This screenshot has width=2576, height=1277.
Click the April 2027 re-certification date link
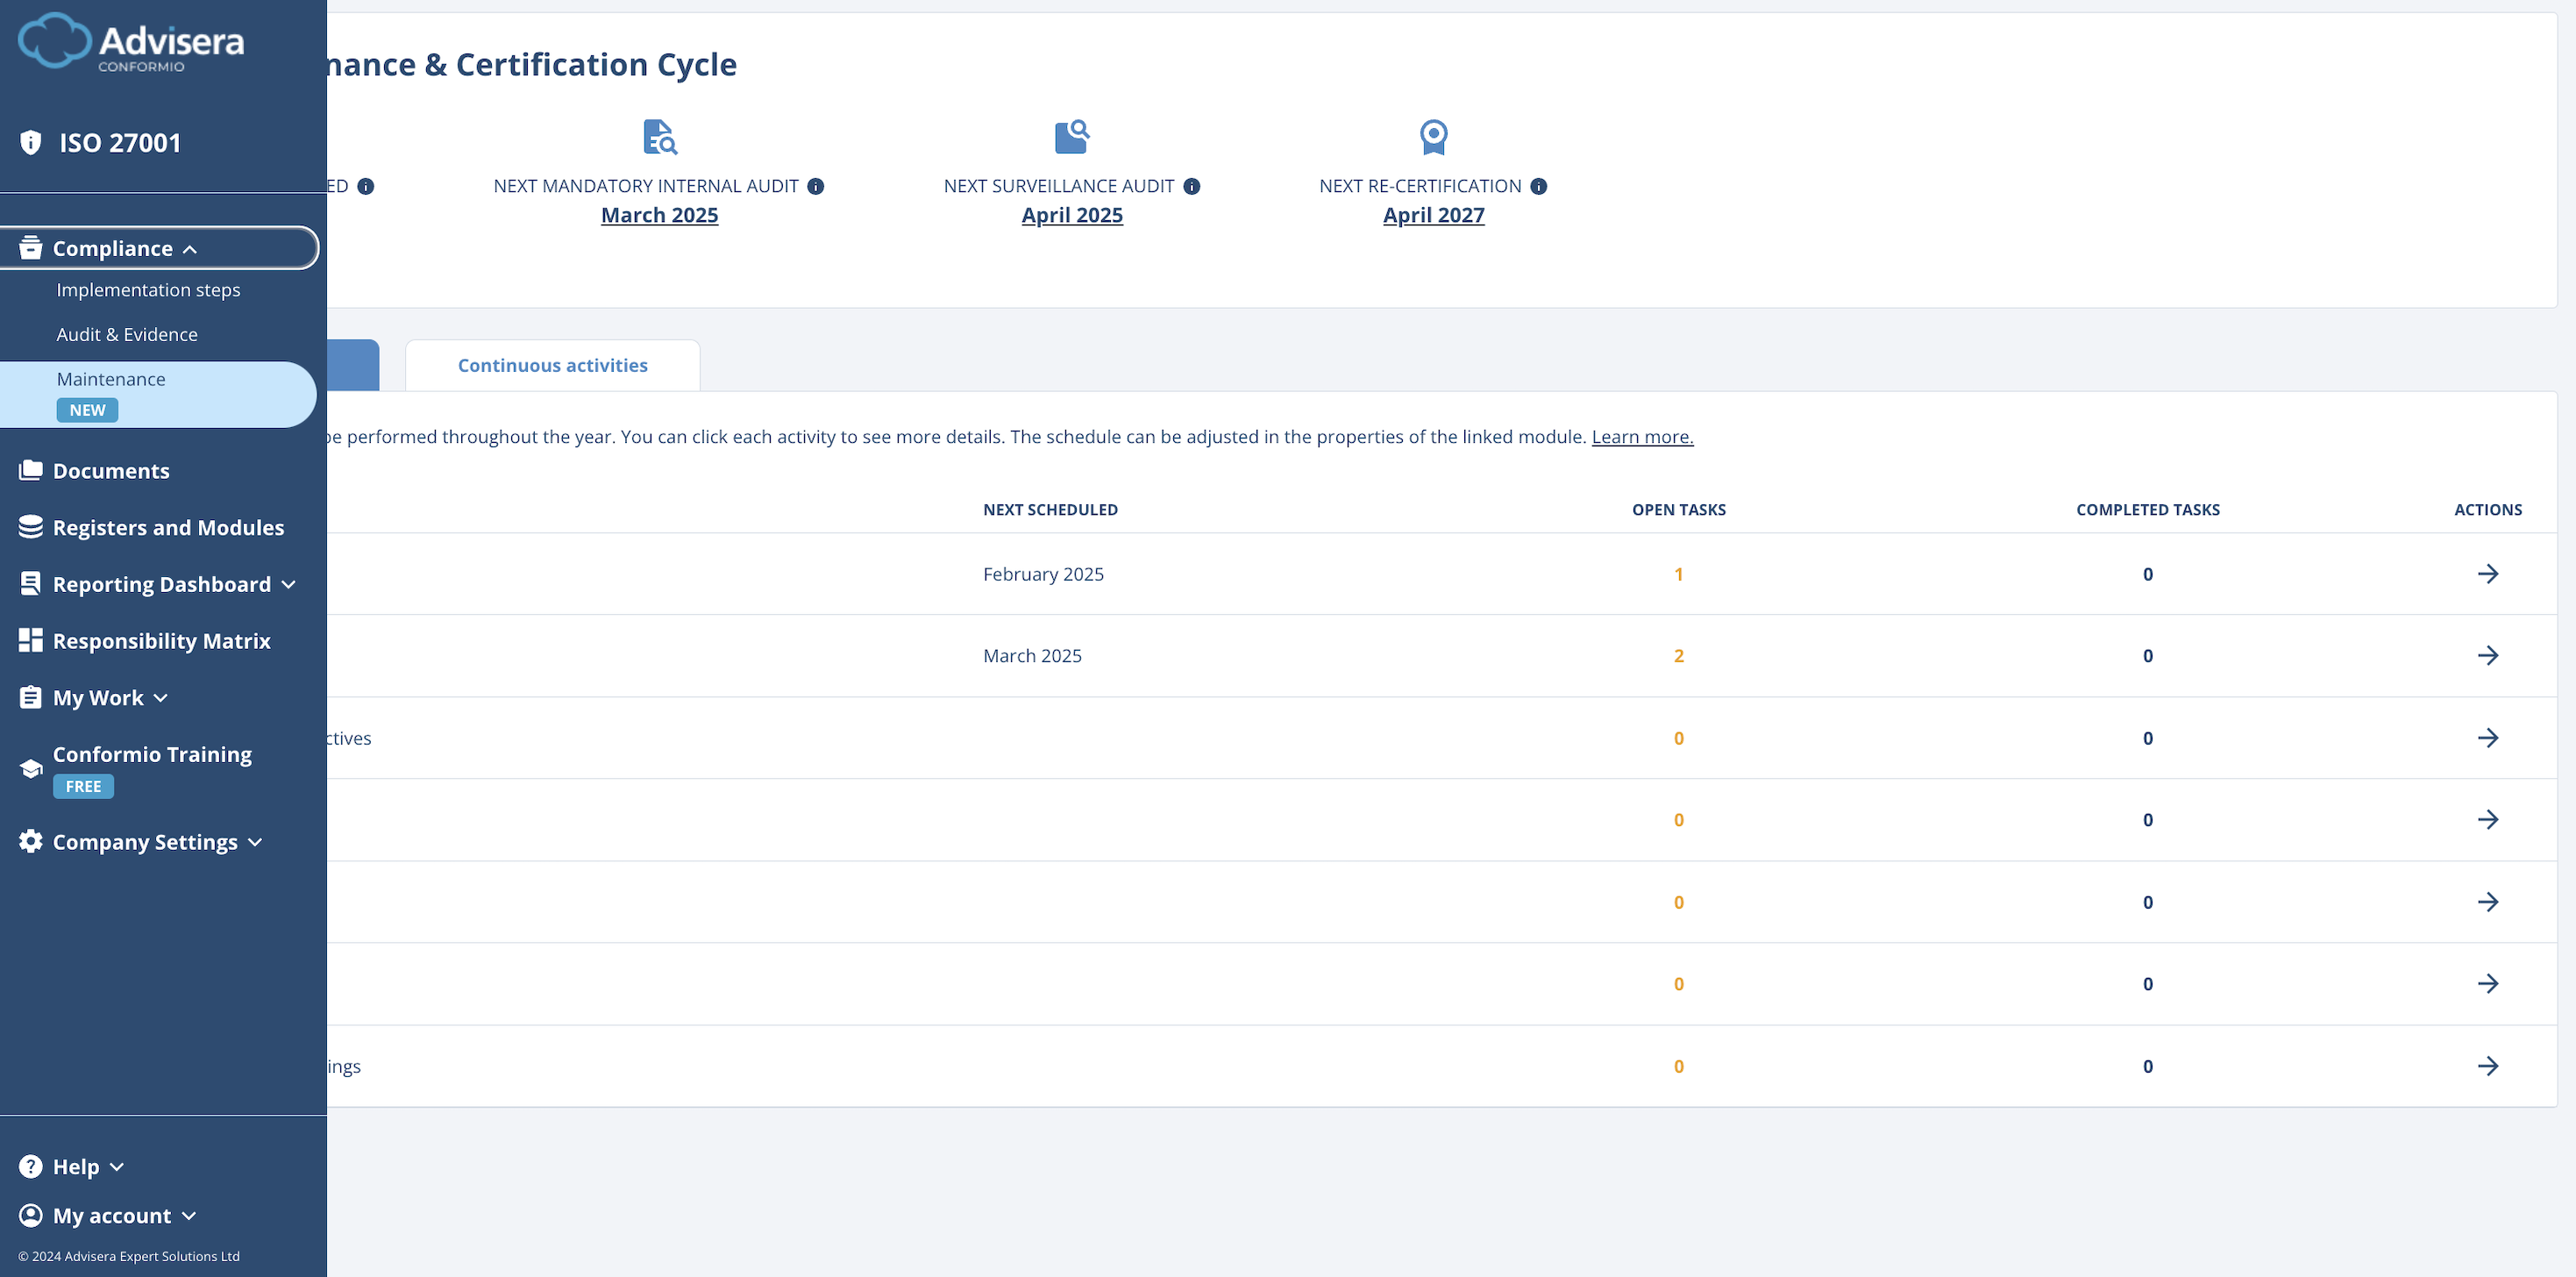click(1433, 215)
